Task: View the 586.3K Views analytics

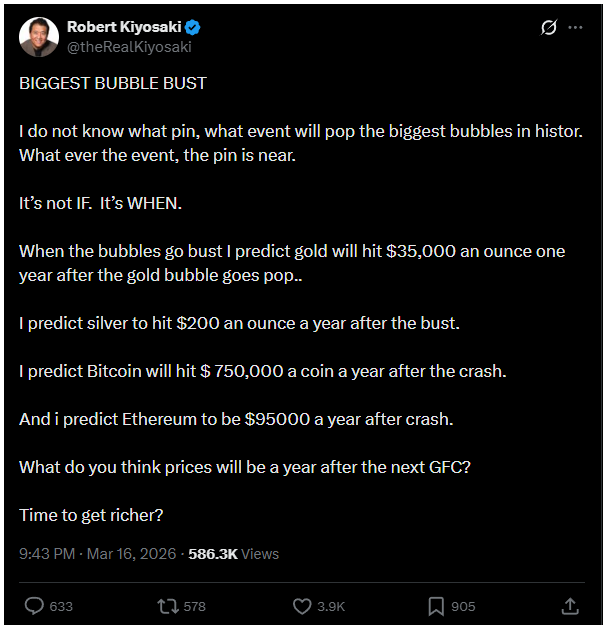Action: point(233,553)
